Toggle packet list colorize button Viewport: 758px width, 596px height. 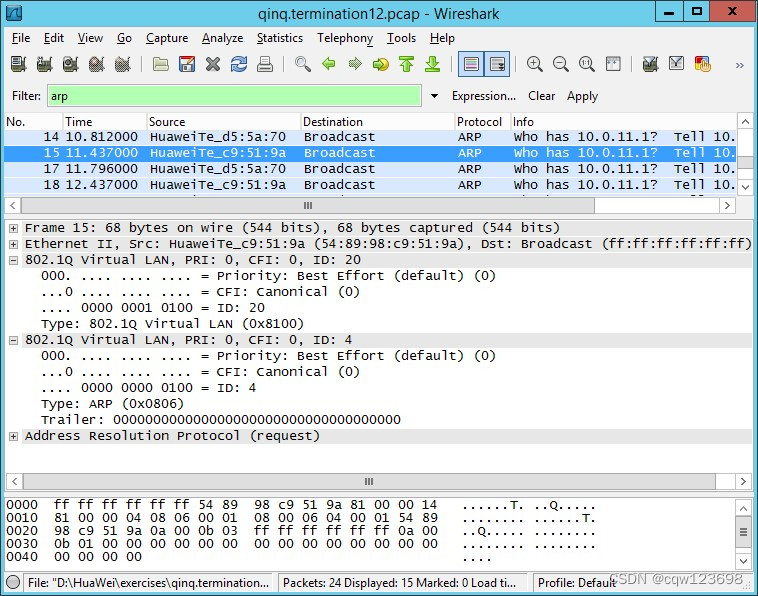click(471, 64)
